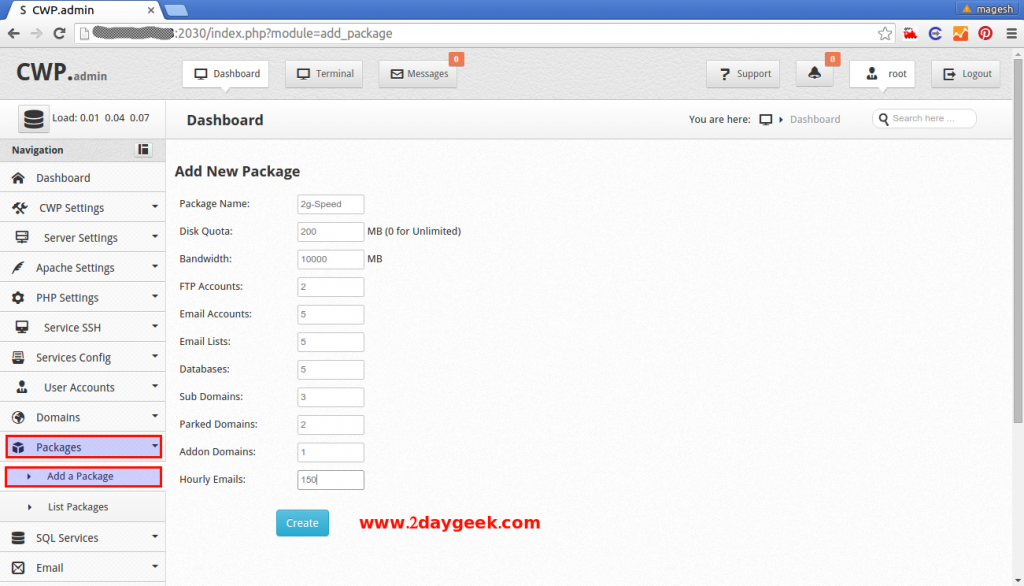Bookmark the page with the star icon
This screenshot has height=586, width=1024.
[x=884, y=32]
